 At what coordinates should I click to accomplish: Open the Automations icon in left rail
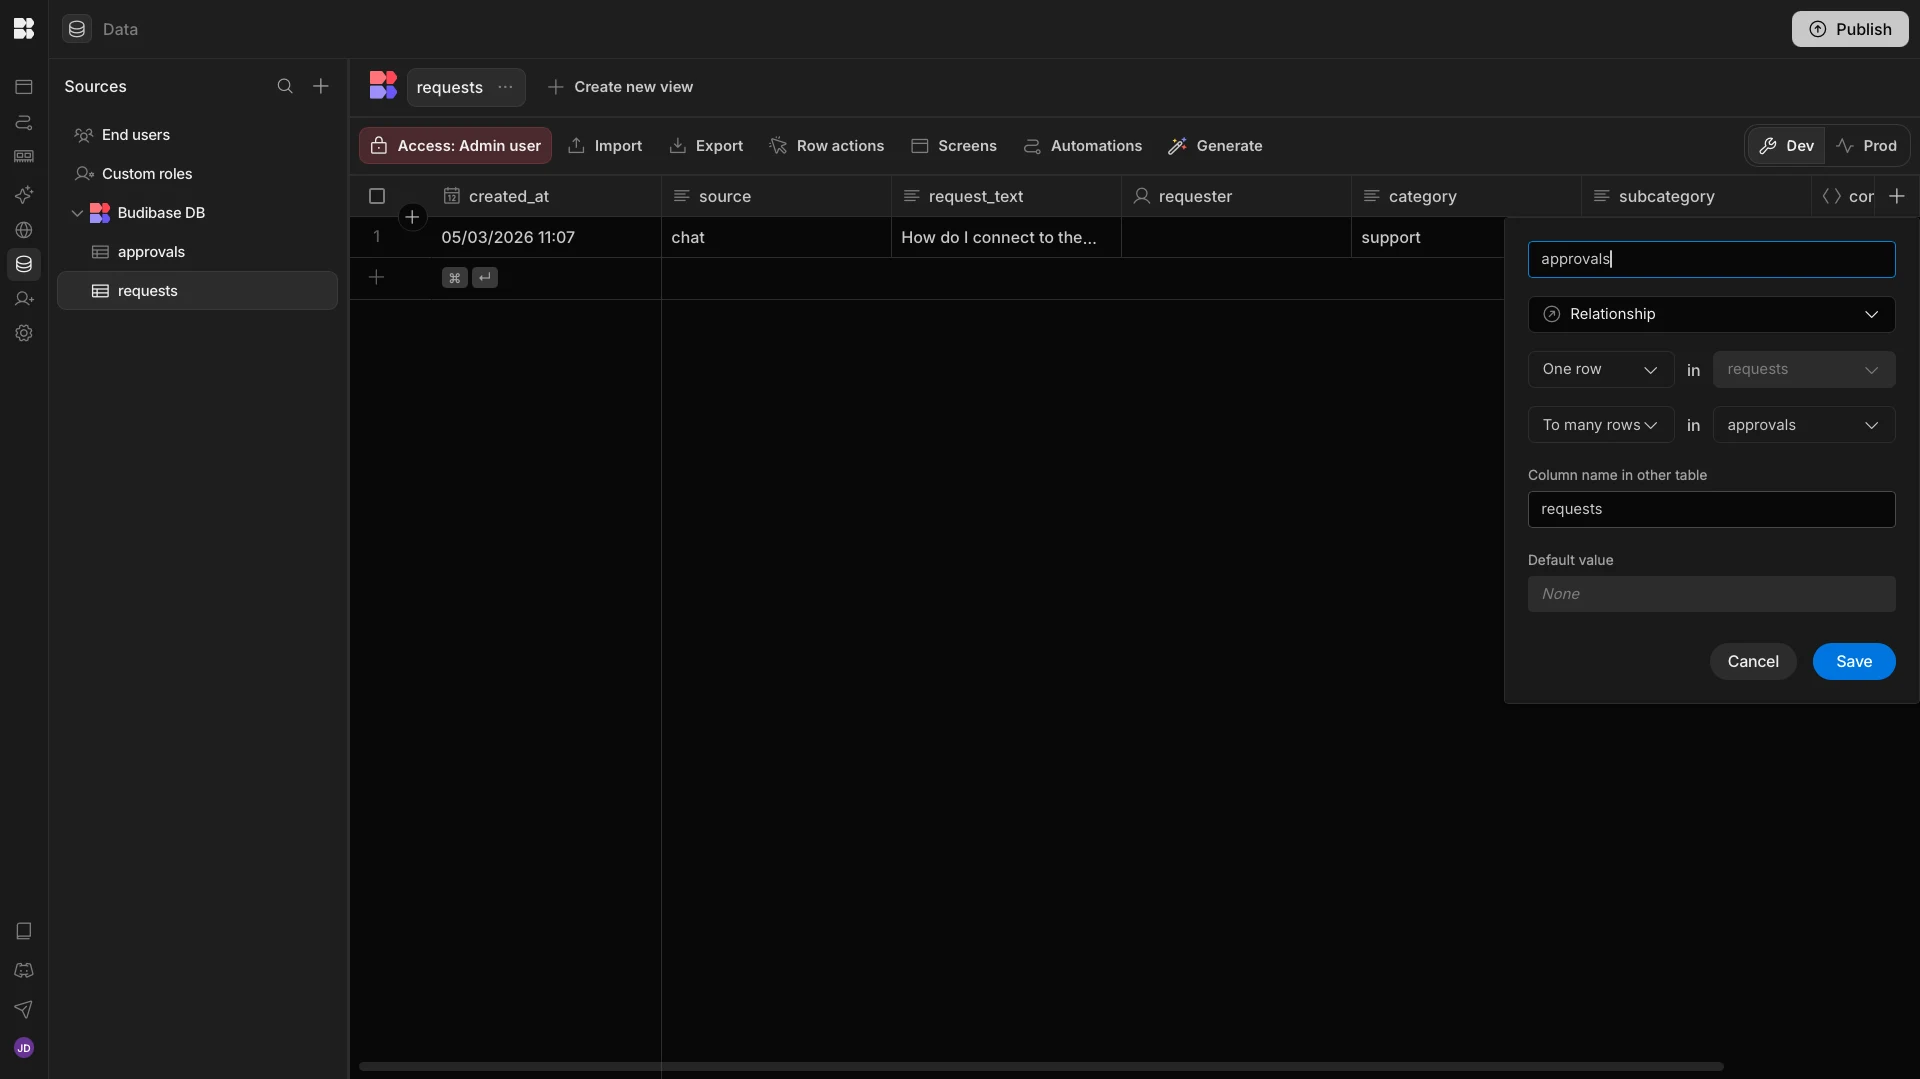(24, 122)
